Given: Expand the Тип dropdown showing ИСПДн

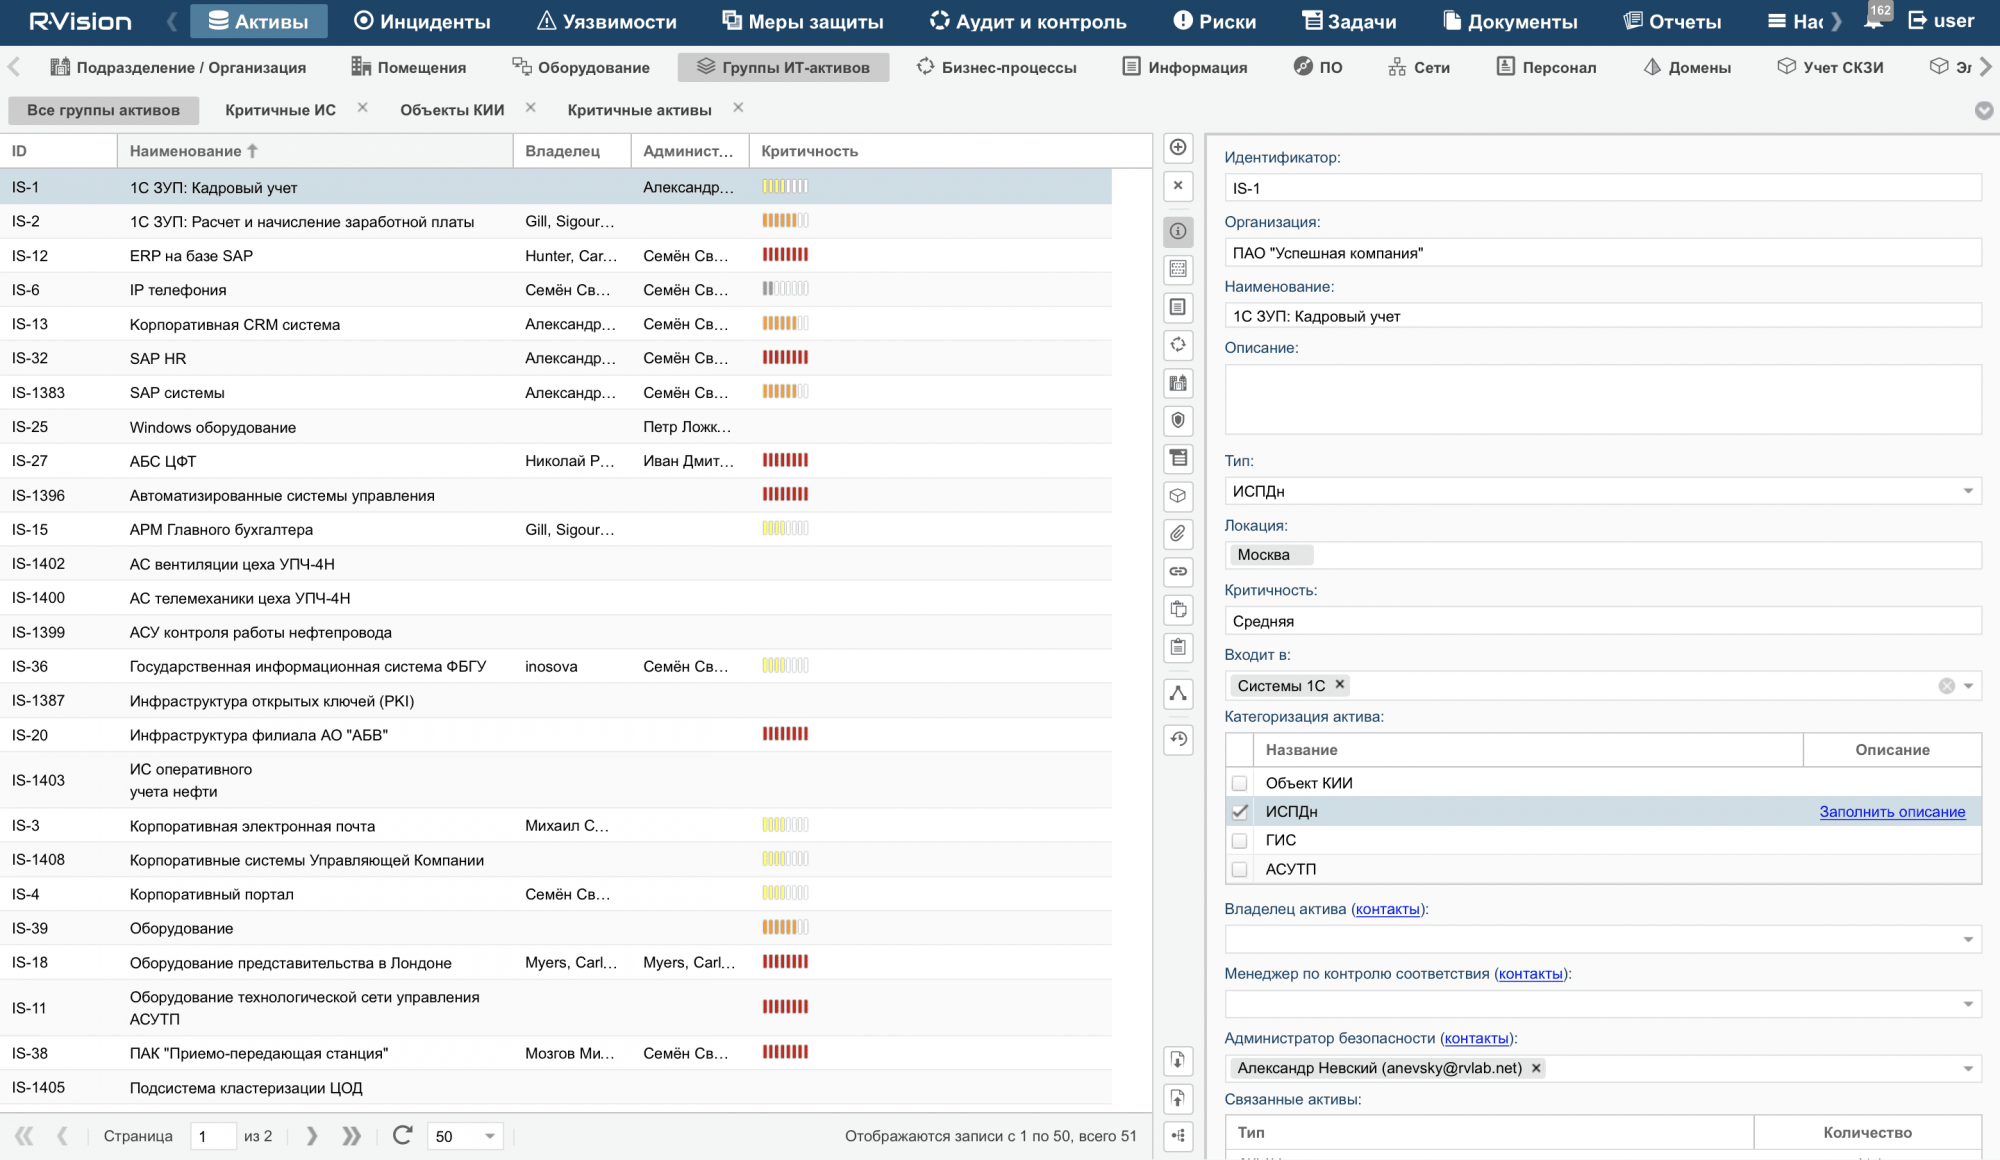Looking at the screenshot, I should tap(1967, 491).
